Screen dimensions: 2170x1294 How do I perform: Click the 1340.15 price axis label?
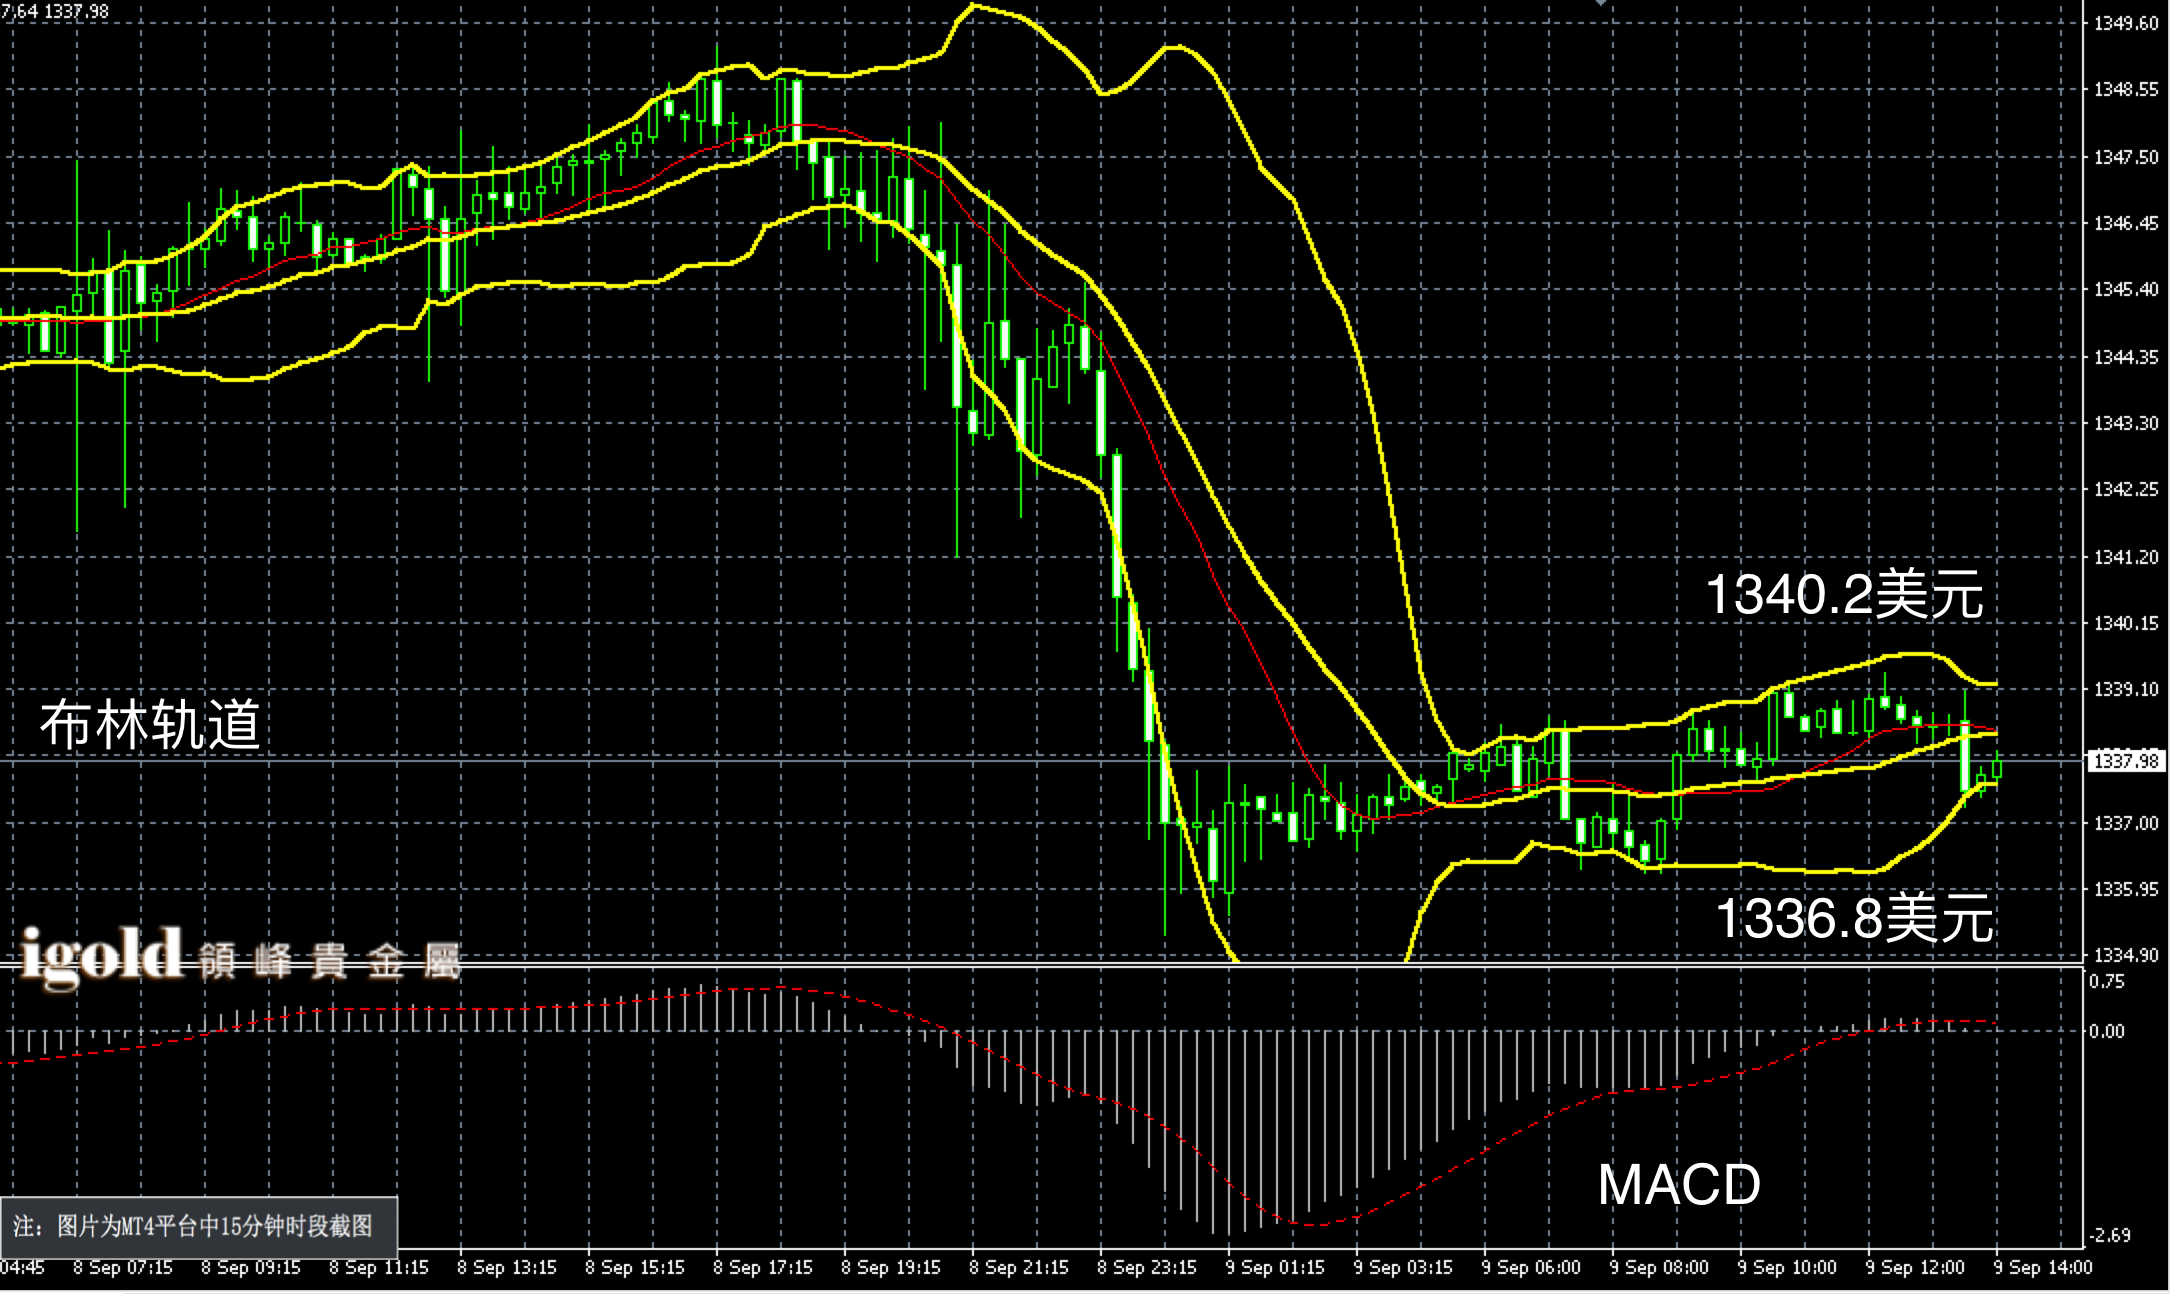[2126, 624]
